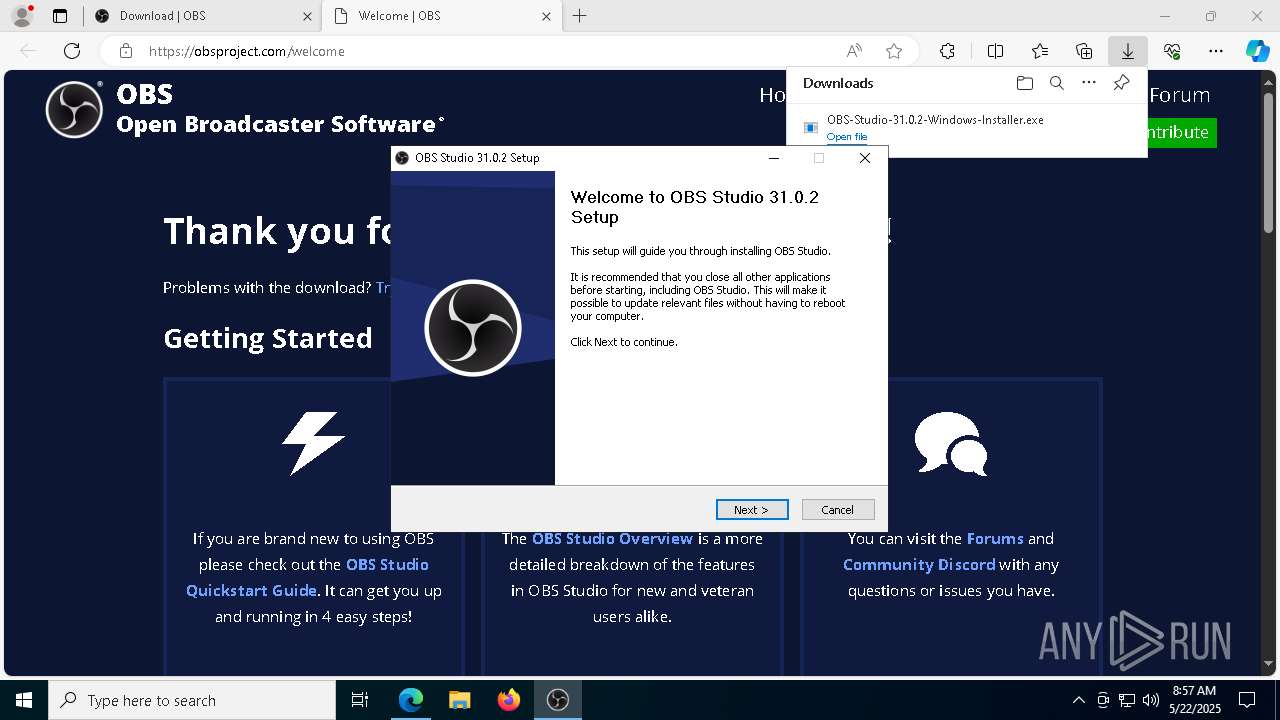
Task: Click the green Contribute button
Action: pos(1182,132)
